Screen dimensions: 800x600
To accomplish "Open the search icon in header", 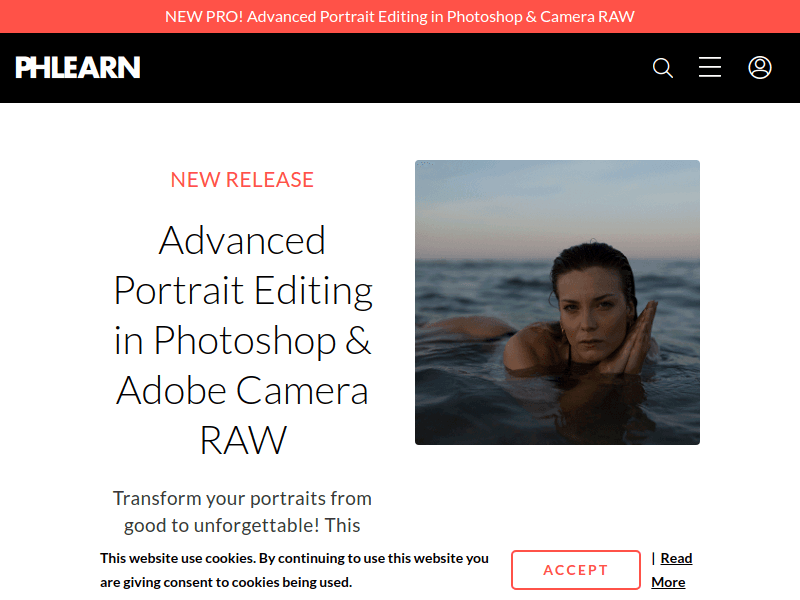I will click(662, 68).
